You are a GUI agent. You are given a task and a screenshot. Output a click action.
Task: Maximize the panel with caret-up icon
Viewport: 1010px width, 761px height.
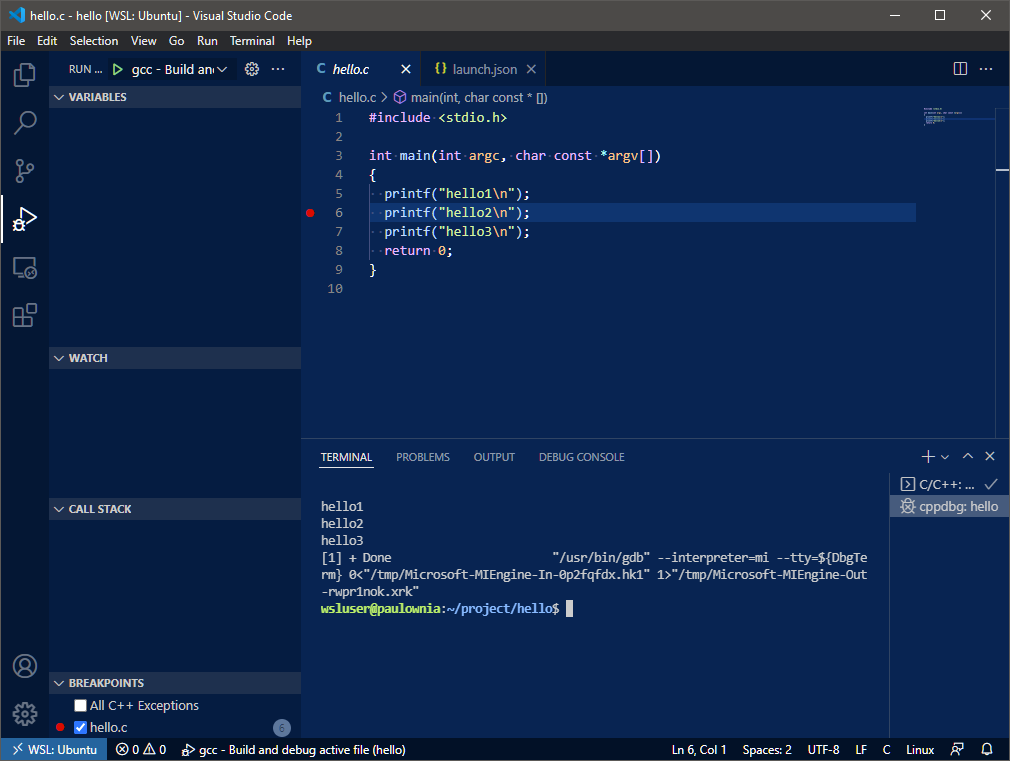pos(967,456)
